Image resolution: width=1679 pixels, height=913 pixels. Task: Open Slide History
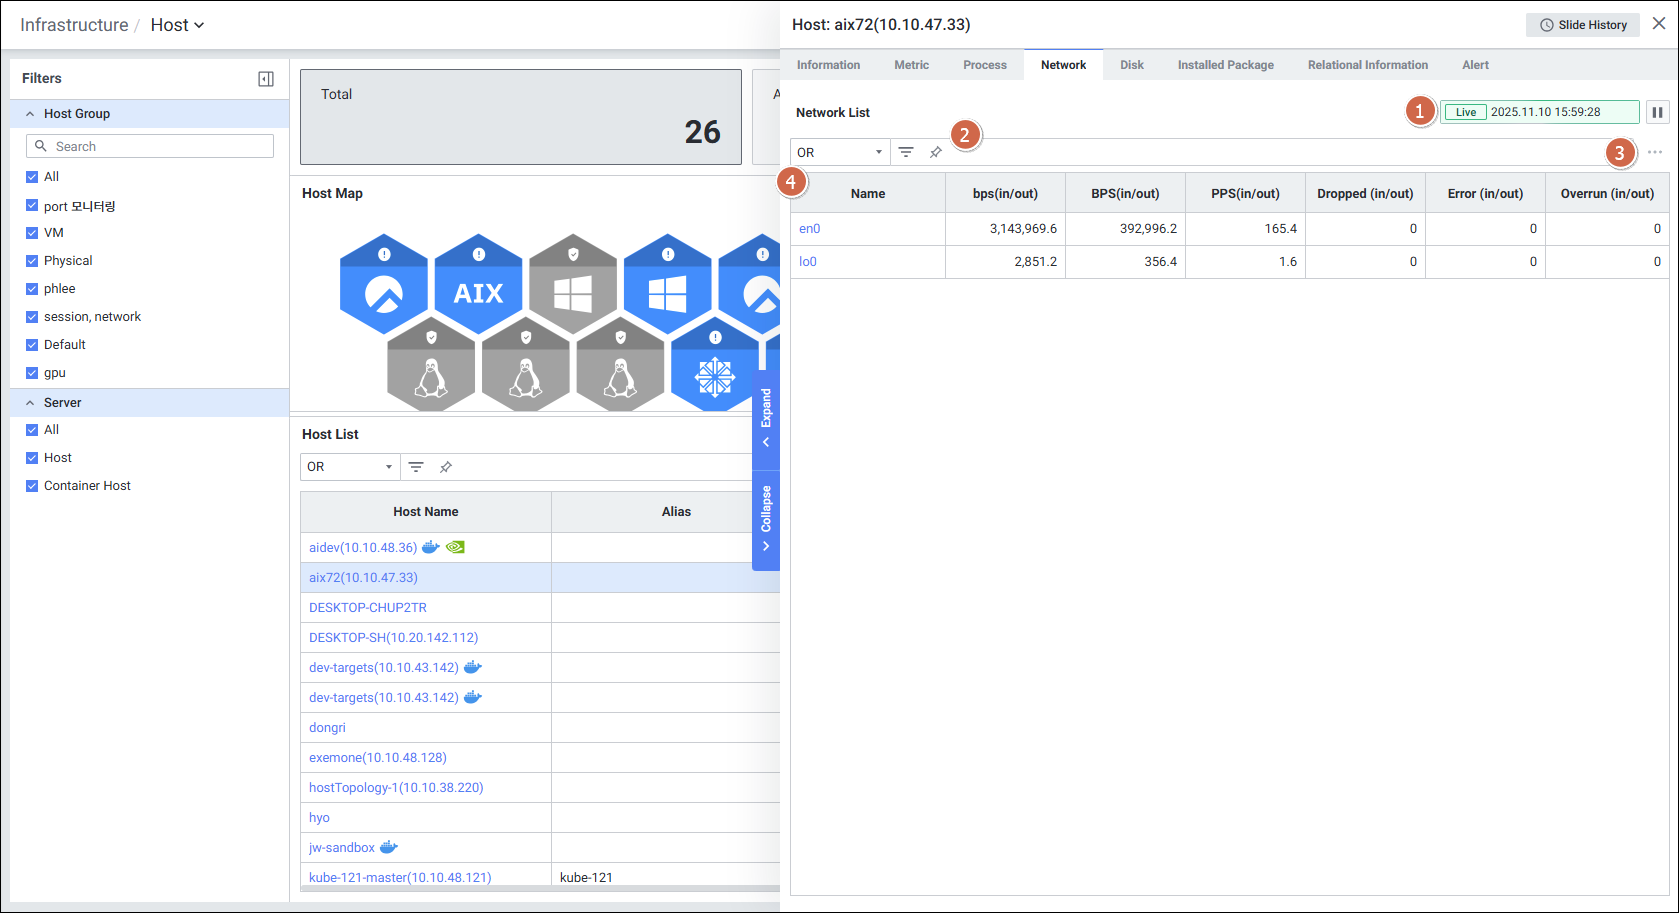coord(1582,25)
